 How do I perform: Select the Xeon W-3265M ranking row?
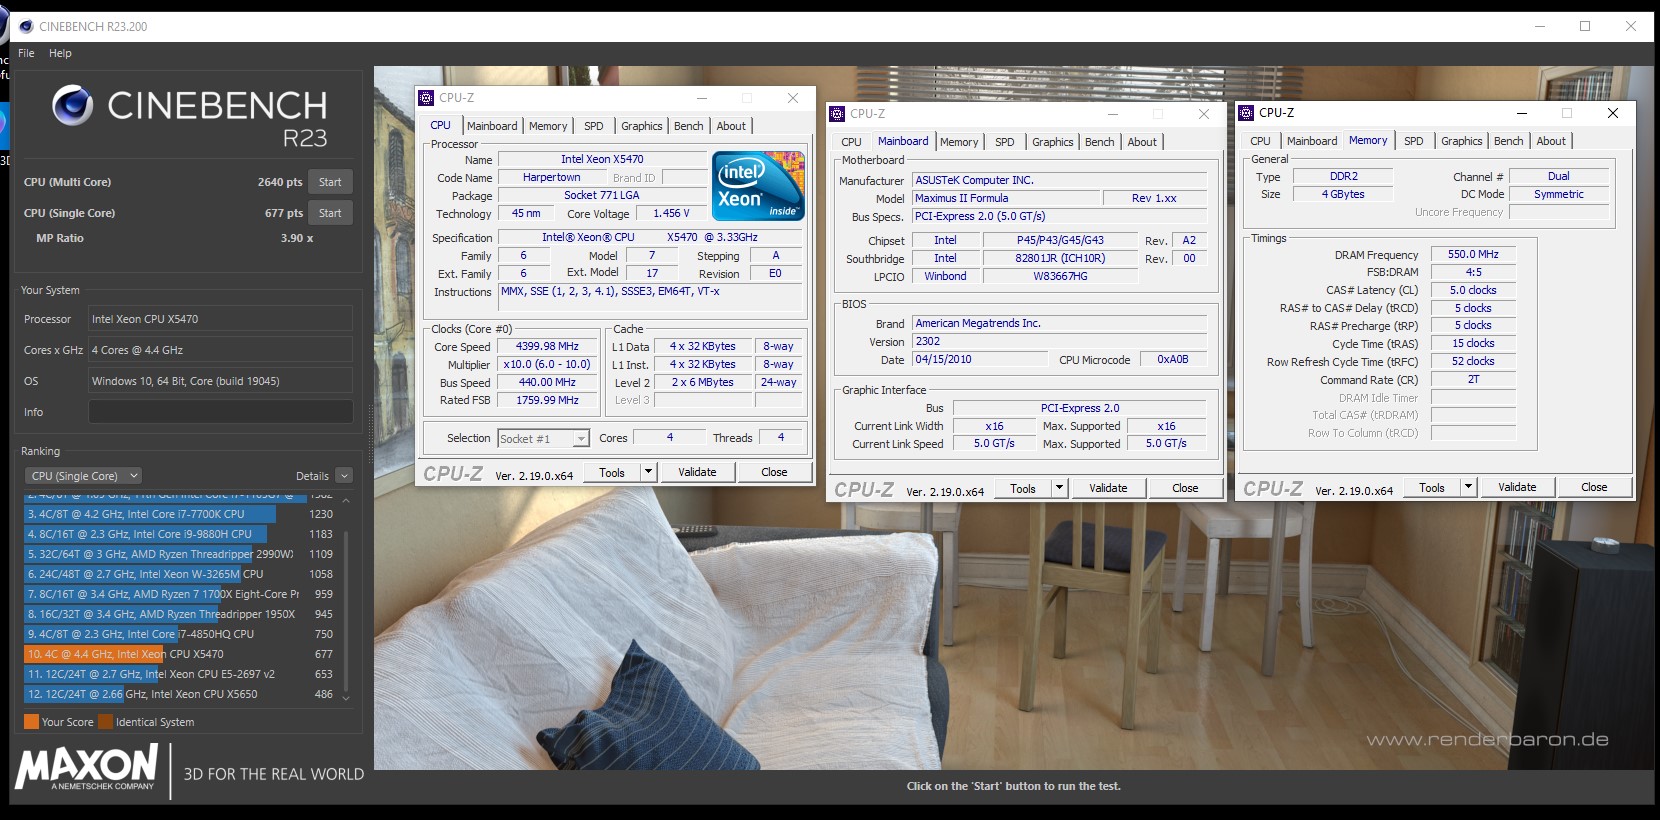[x=179, y=574]
